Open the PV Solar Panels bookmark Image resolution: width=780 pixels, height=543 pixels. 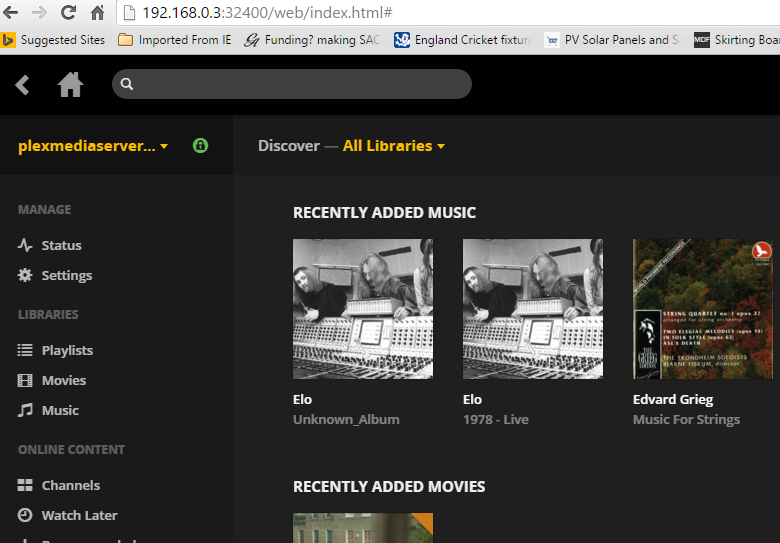[x=613, y=40]
